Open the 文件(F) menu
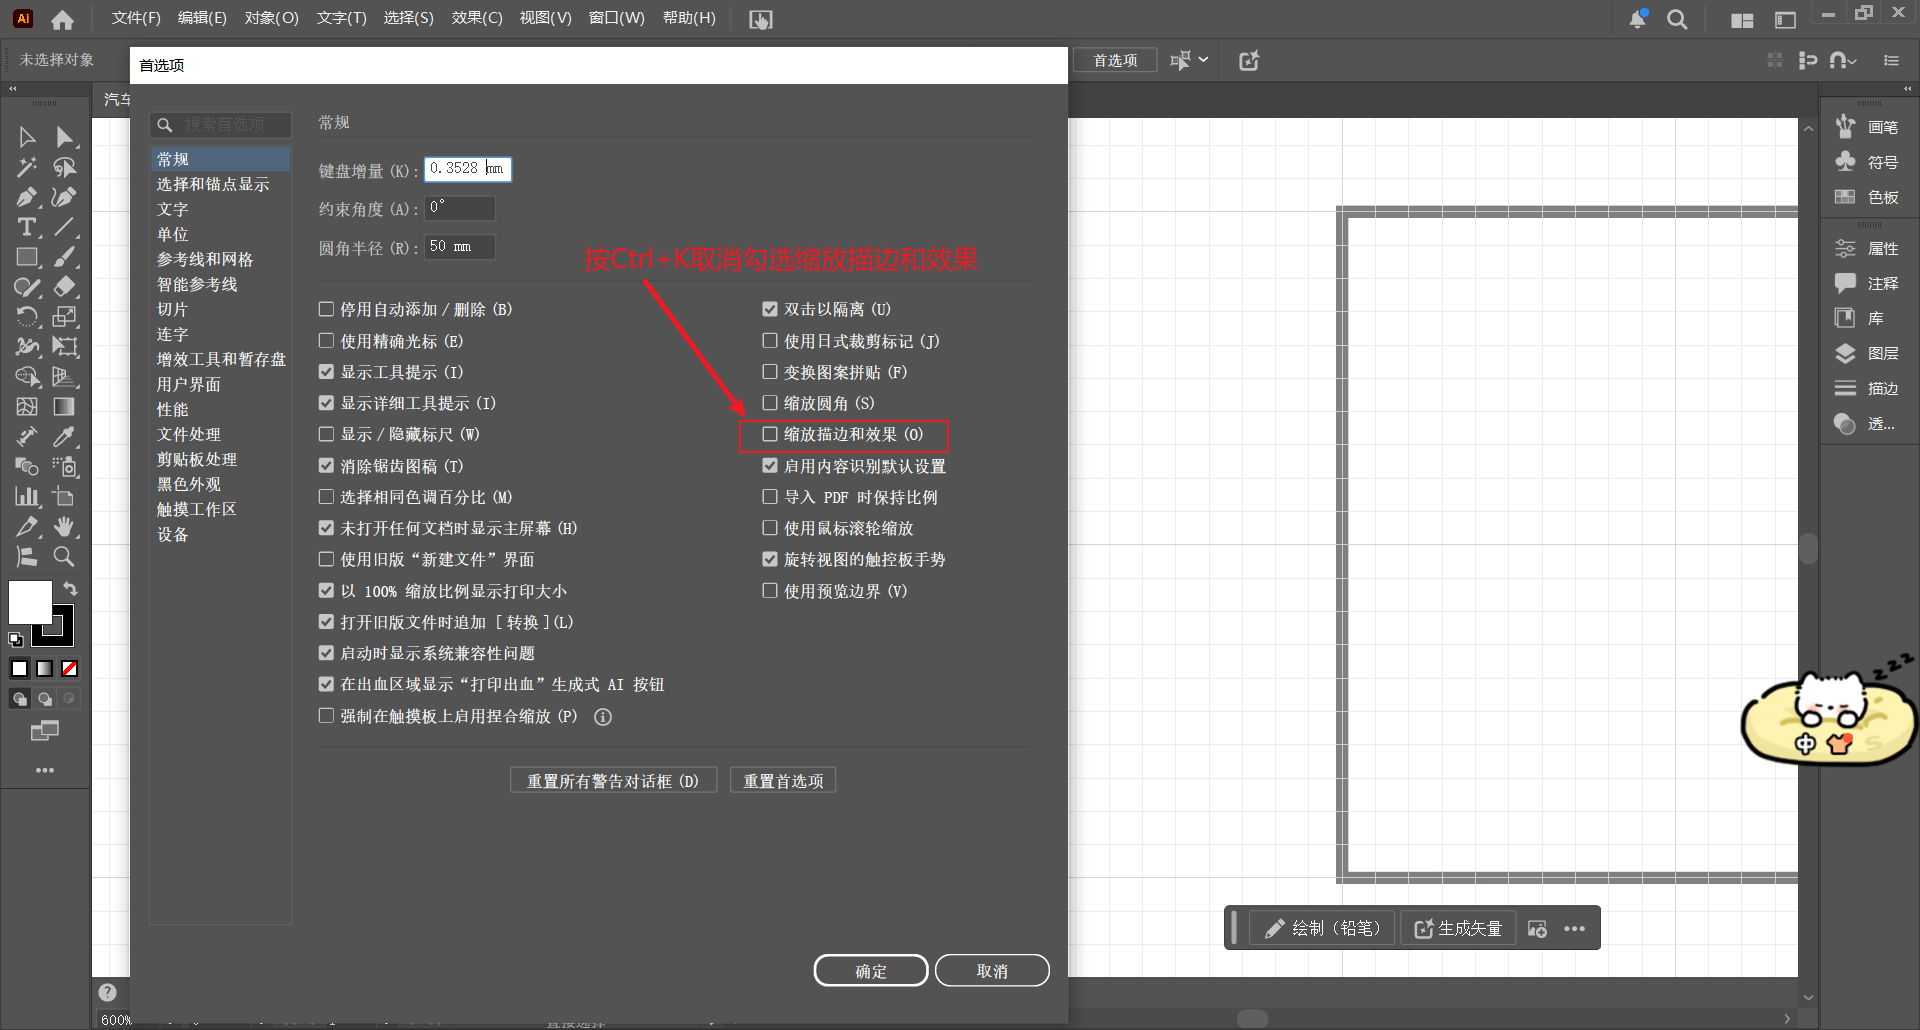 136,19
